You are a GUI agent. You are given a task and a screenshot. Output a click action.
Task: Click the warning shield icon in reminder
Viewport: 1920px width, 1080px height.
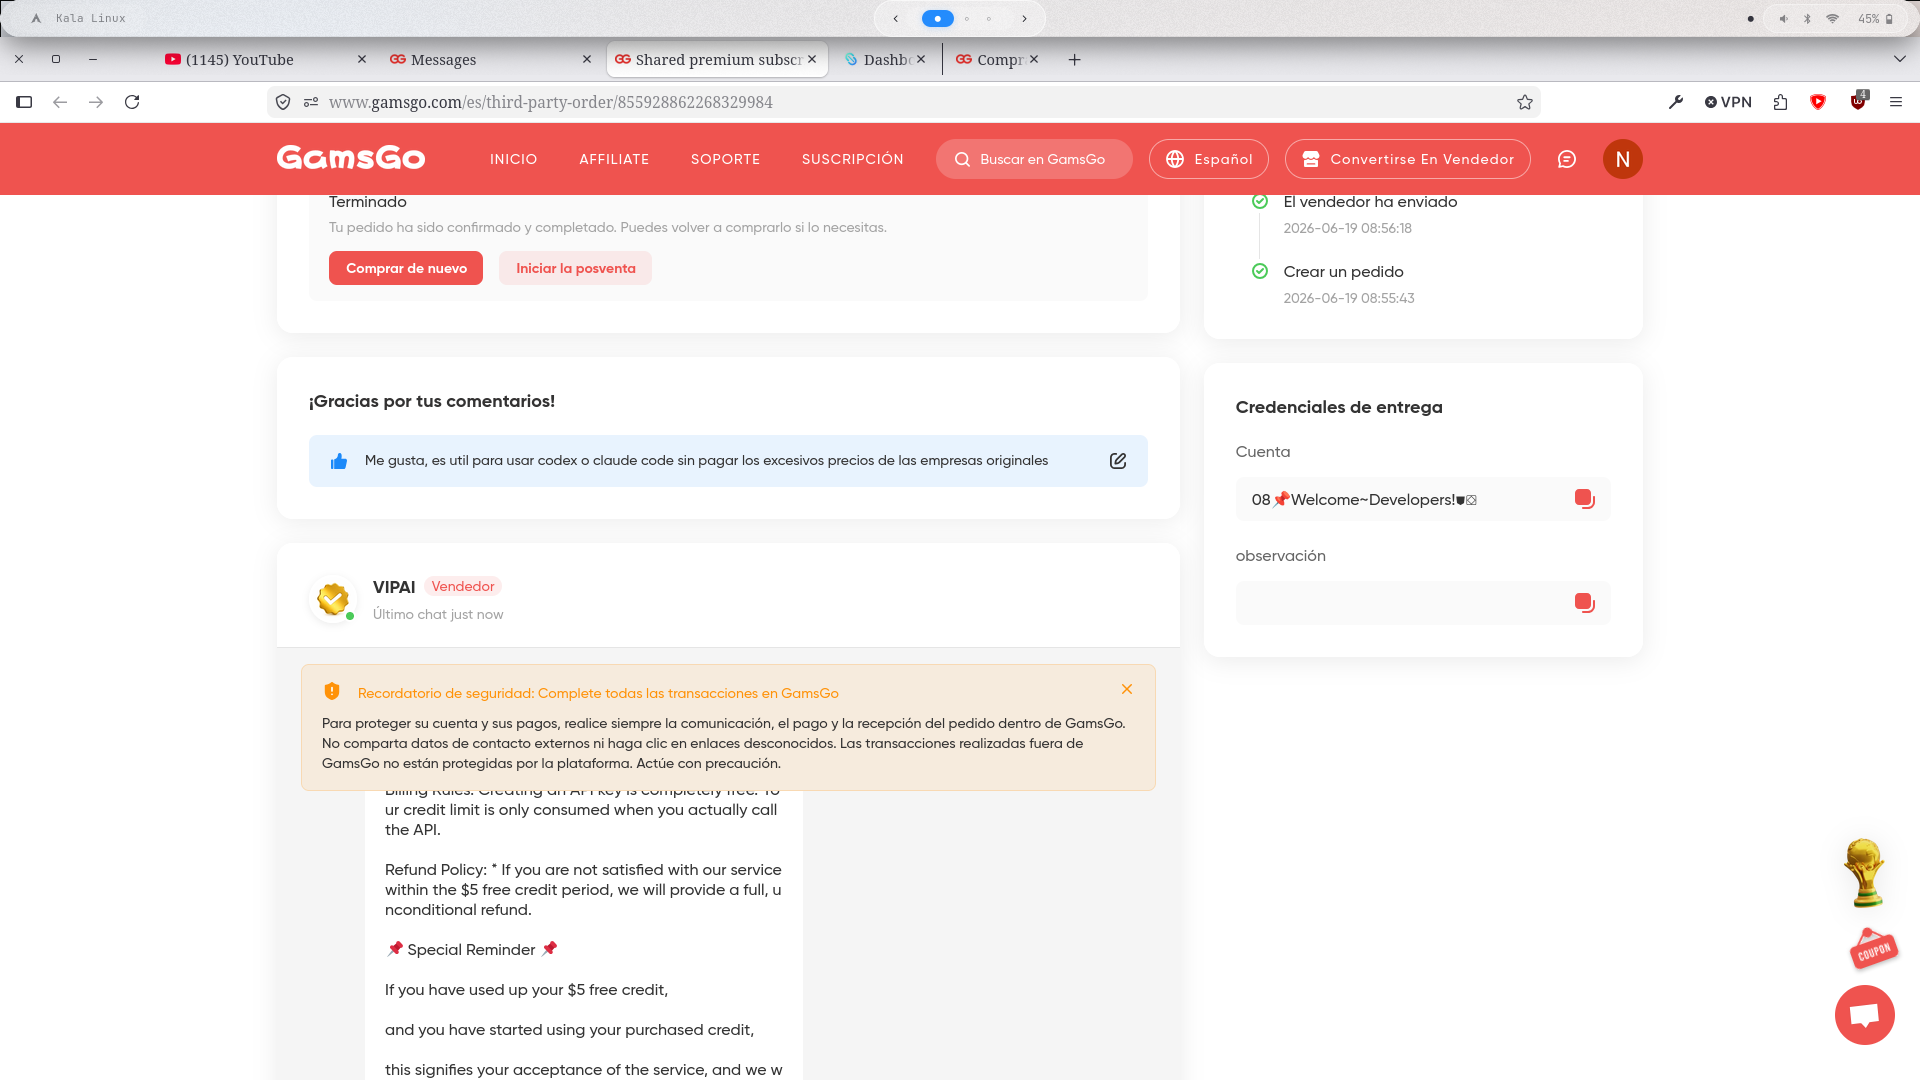[x=332, y=692]
